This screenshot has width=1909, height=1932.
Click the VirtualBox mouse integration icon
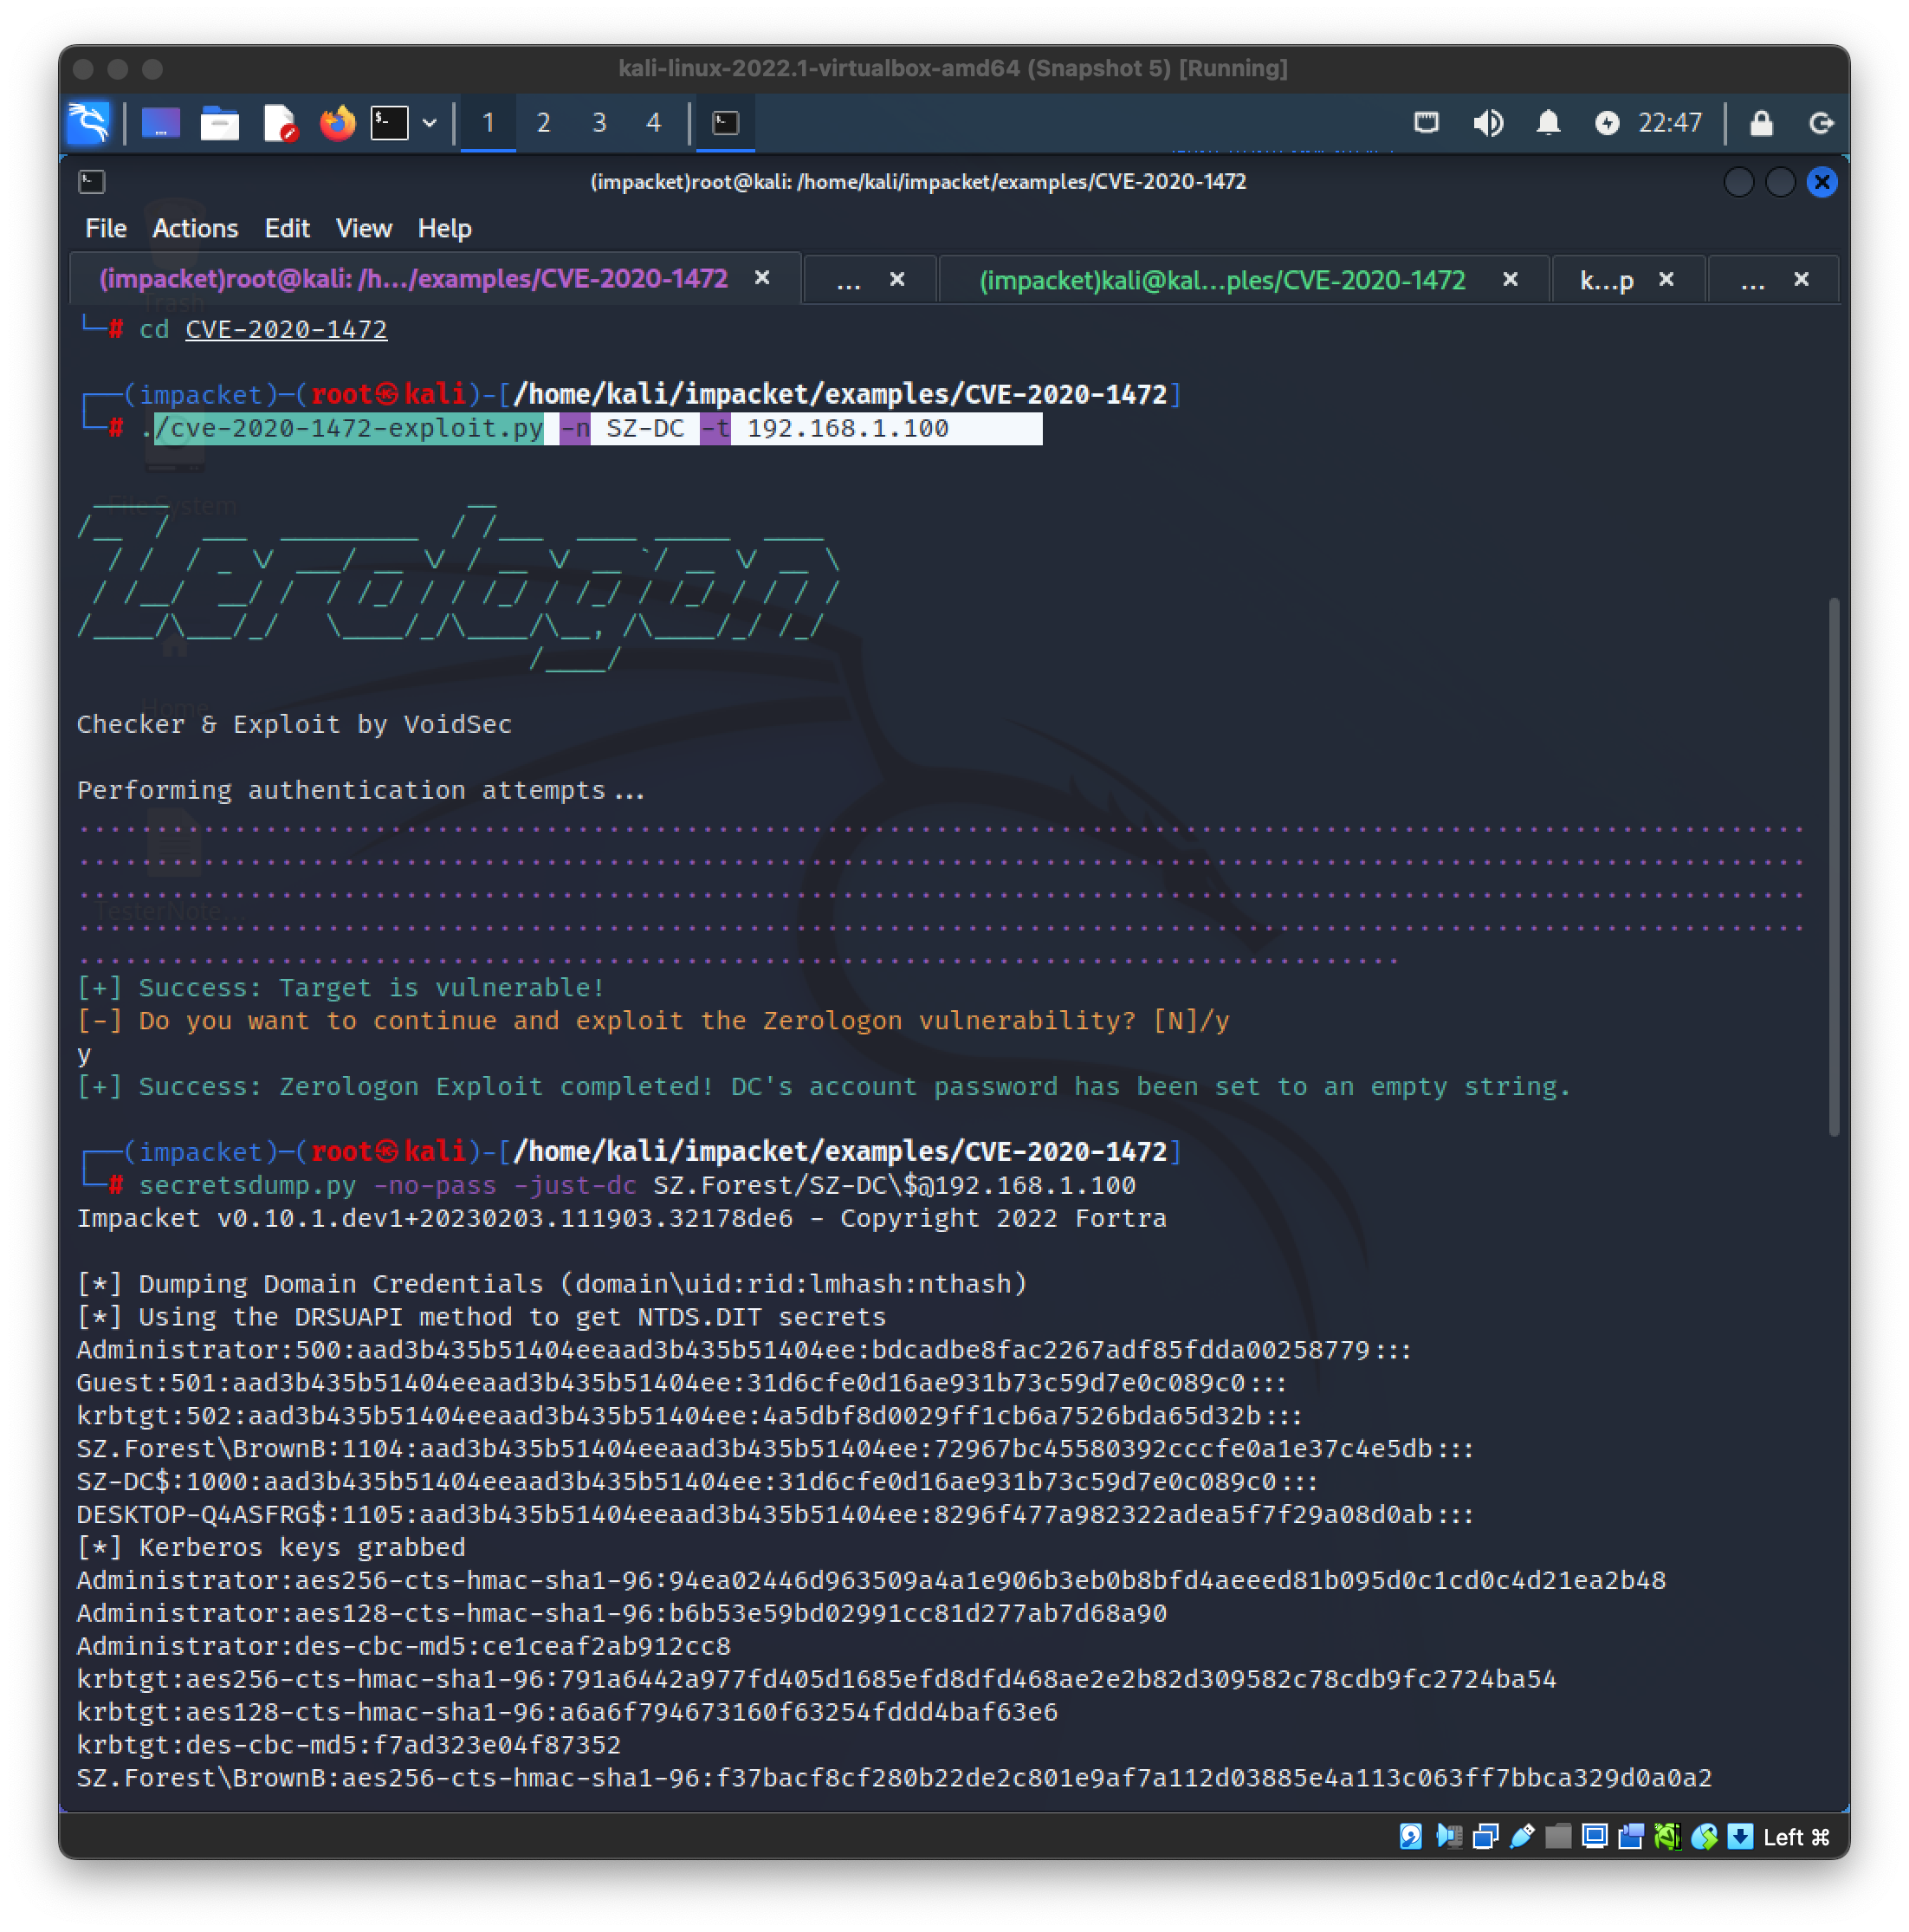pyautogui.click(x=1704, y=1836)
